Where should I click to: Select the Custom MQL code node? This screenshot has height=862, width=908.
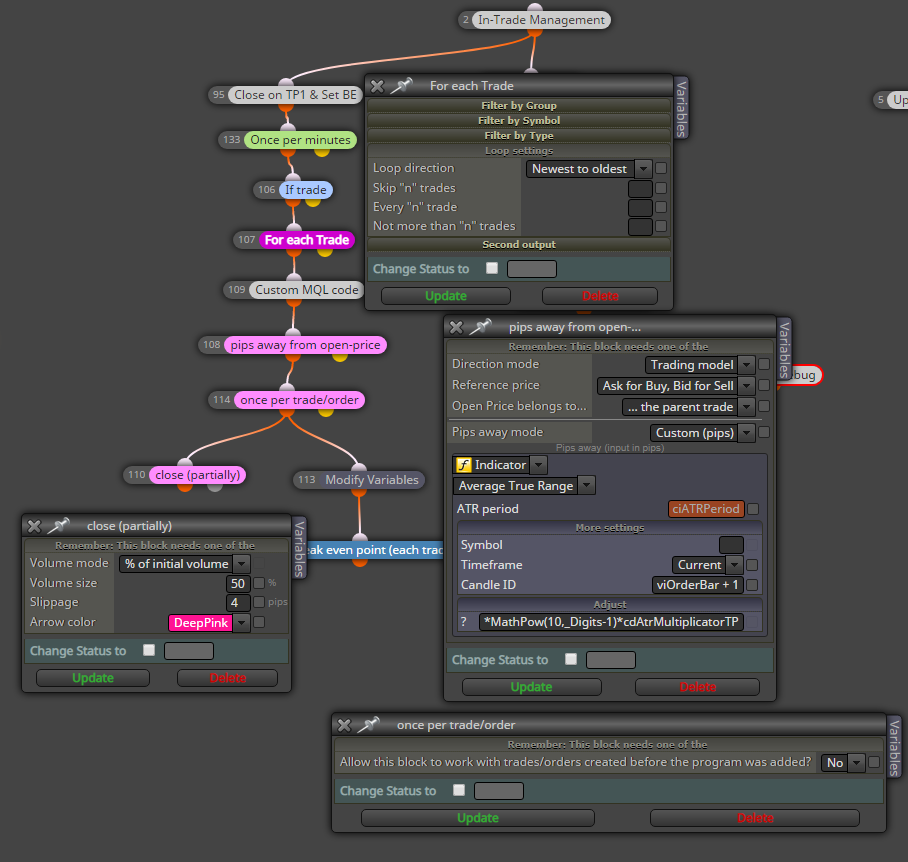tap(307, 289)
